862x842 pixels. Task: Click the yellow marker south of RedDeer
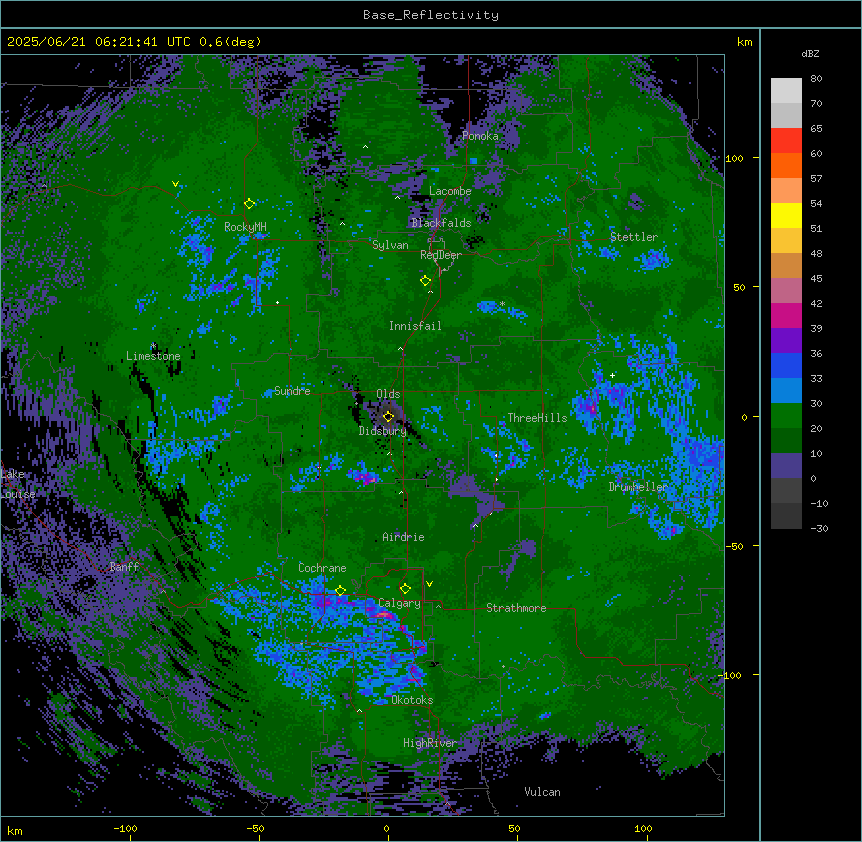click(x=426, y=281)
